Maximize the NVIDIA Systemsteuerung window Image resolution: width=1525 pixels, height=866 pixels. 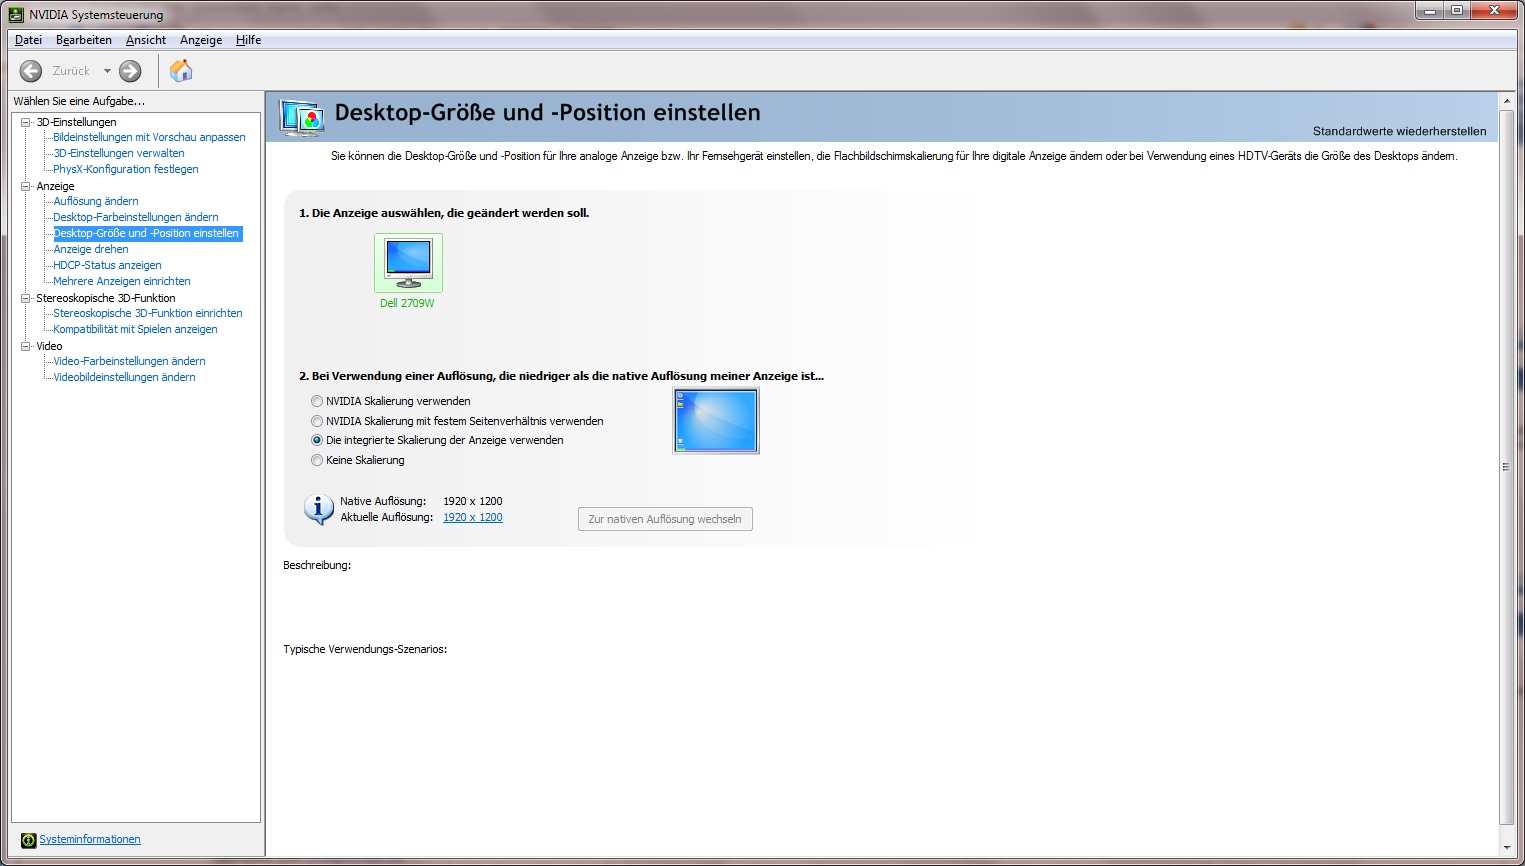pos(1457,11)
